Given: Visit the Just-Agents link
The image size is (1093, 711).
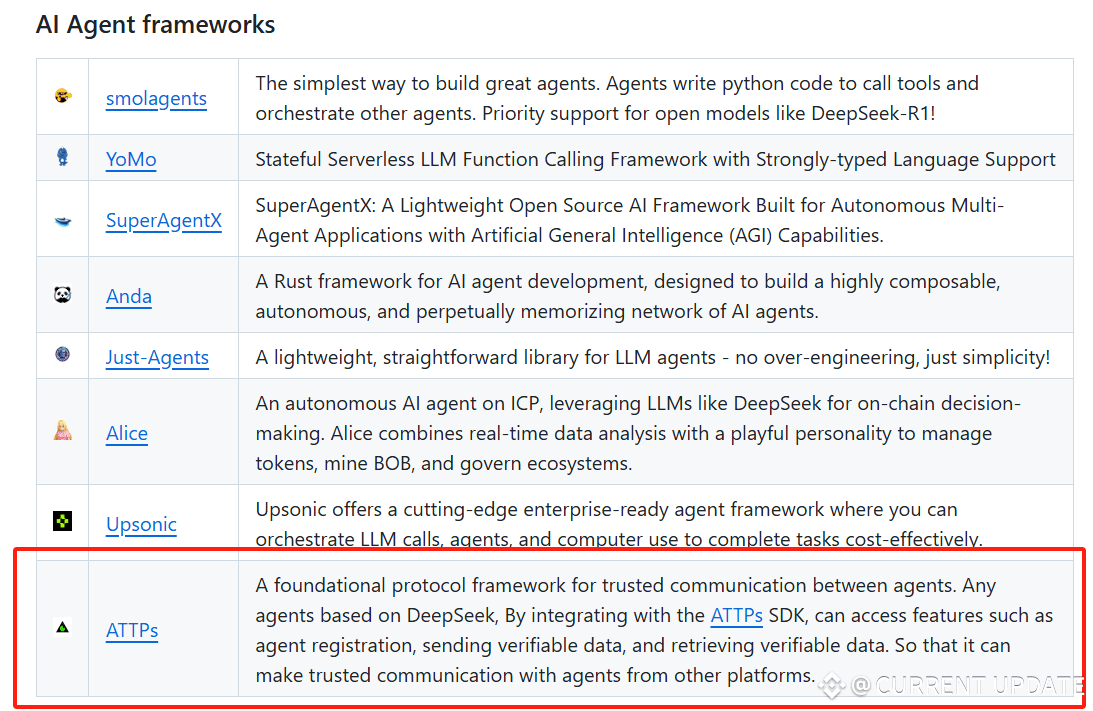Looking at the screenshot, I should pos(157,357).
